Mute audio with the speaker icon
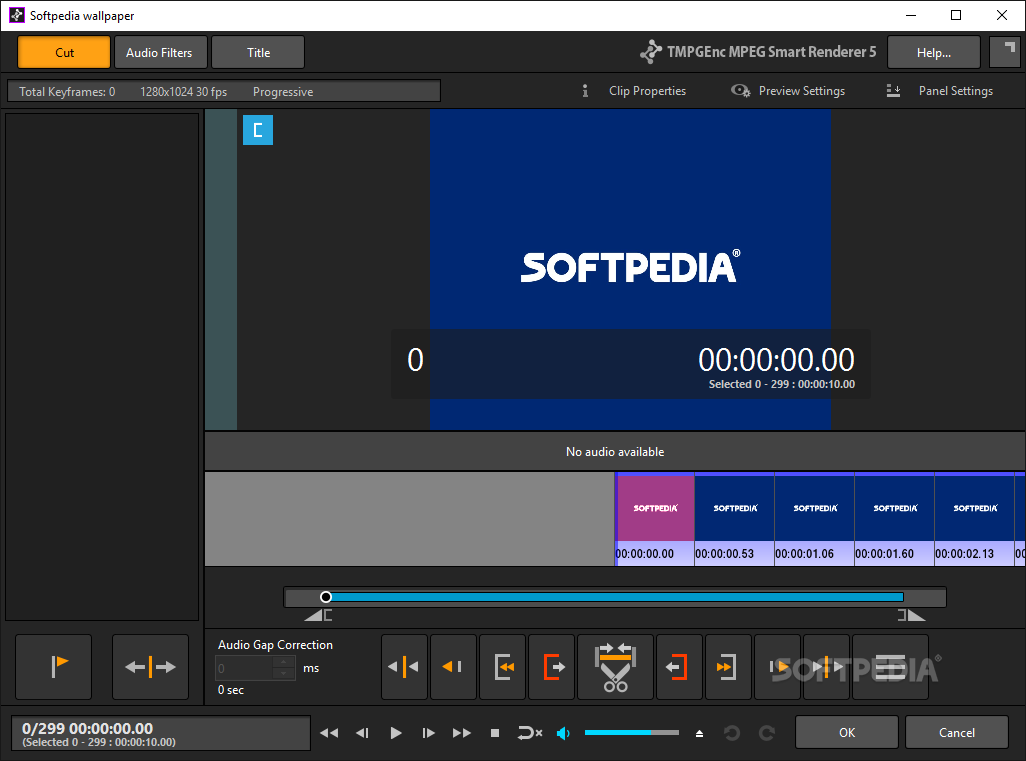Image resolution: width=1026 pixels, height=761 pixels. coord(563,733)
